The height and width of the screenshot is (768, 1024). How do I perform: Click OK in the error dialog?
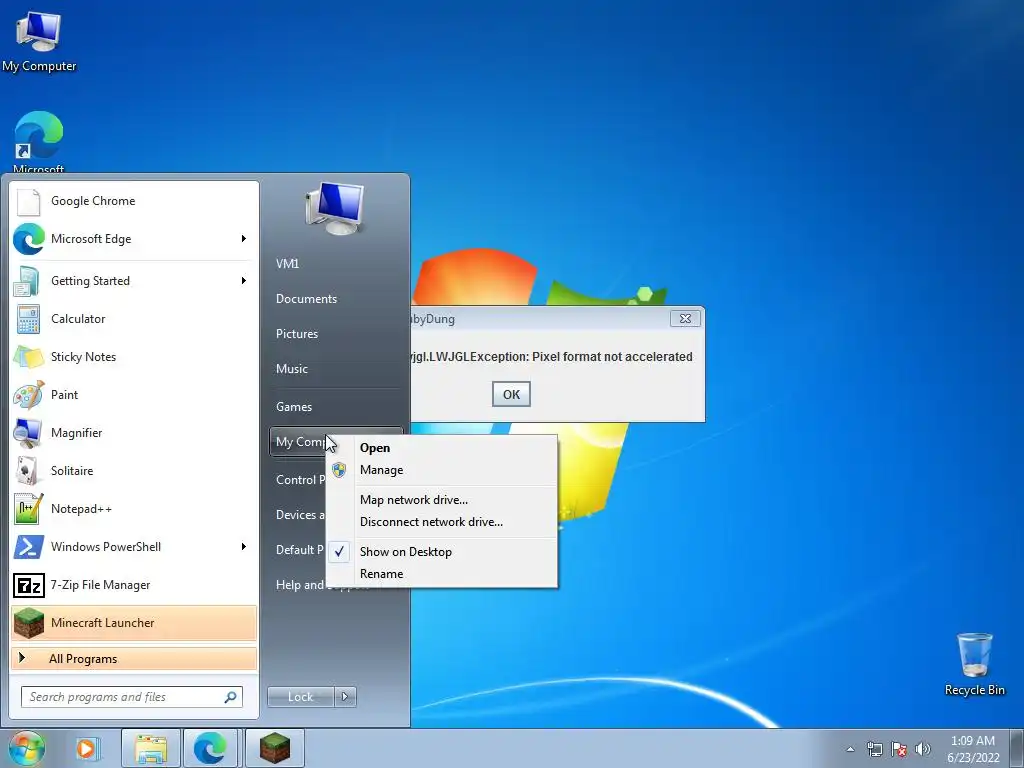[511, 394]
